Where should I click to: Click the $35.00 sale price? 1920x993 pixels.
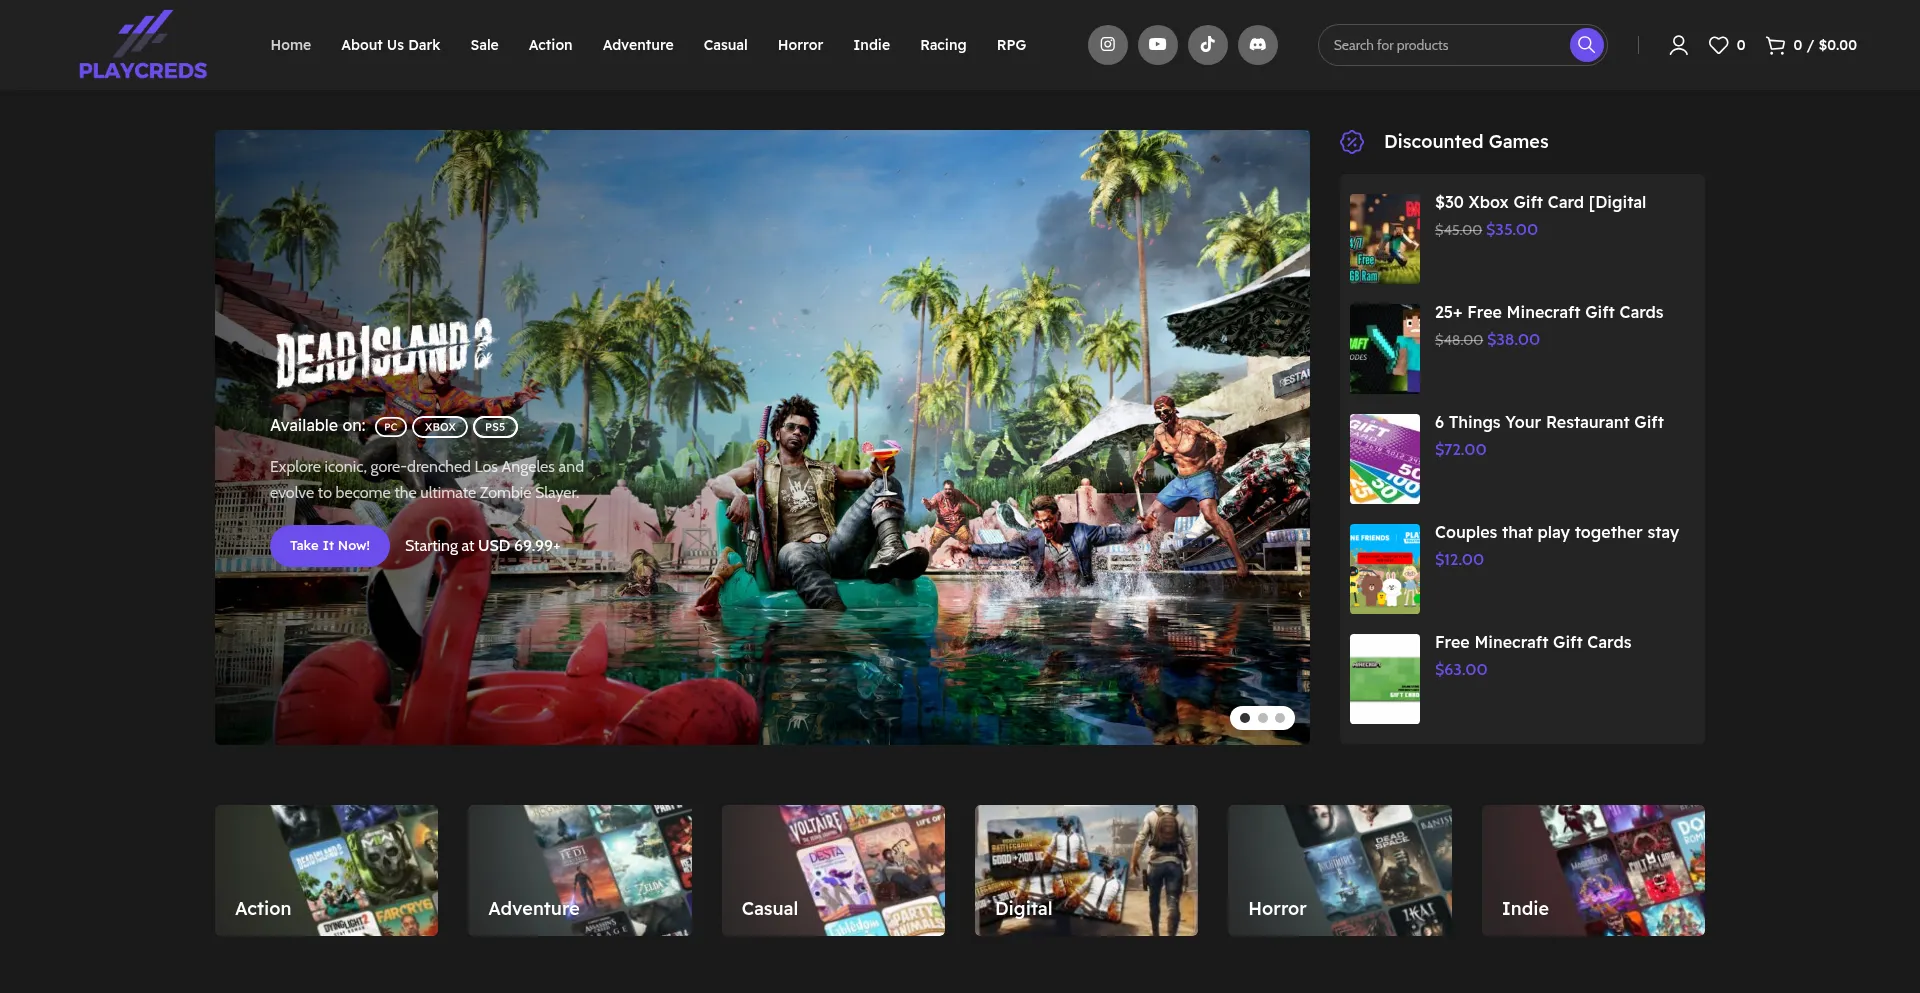pos(1512,230)
